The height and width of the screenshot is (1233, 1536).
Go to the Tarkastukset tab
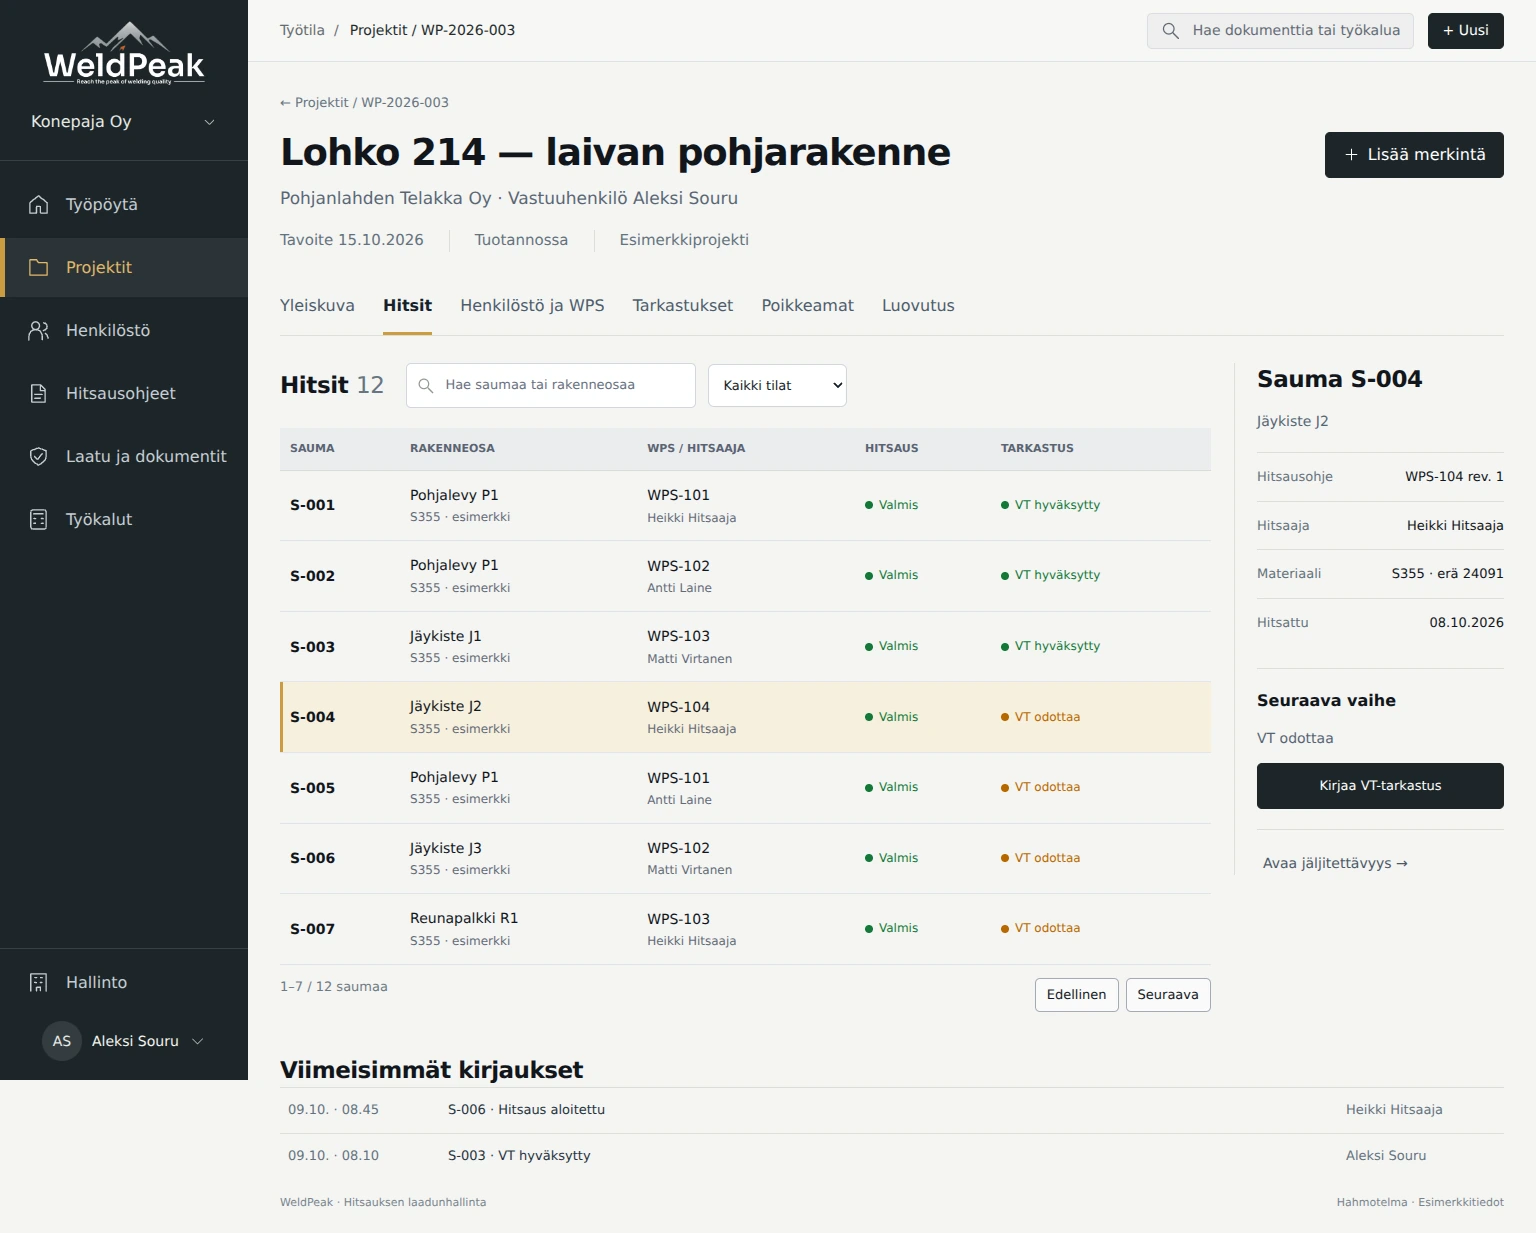tap(683, 306)
